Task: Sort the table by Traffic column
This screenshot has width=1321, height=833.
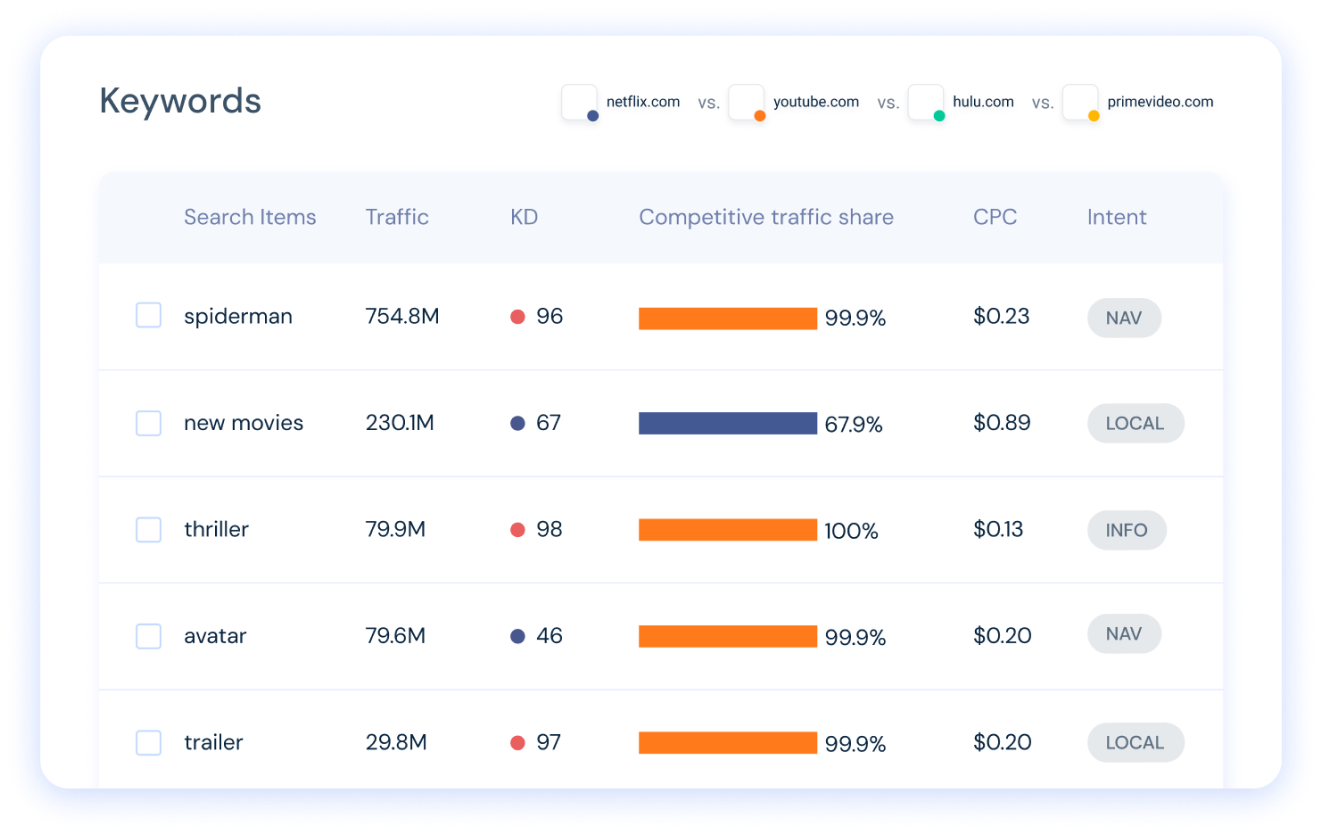Action: [397, 217]
